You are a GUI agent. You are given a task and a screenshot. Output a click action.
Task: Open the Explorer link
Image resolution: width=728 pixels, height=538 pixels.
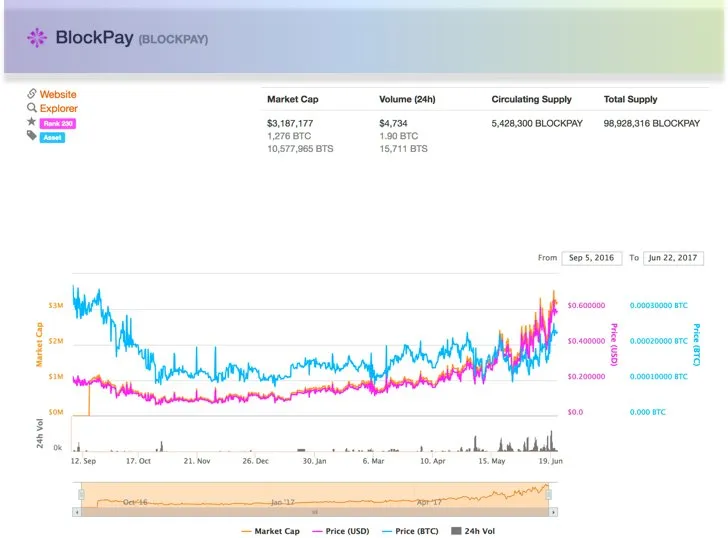click(x=58, y=108)
